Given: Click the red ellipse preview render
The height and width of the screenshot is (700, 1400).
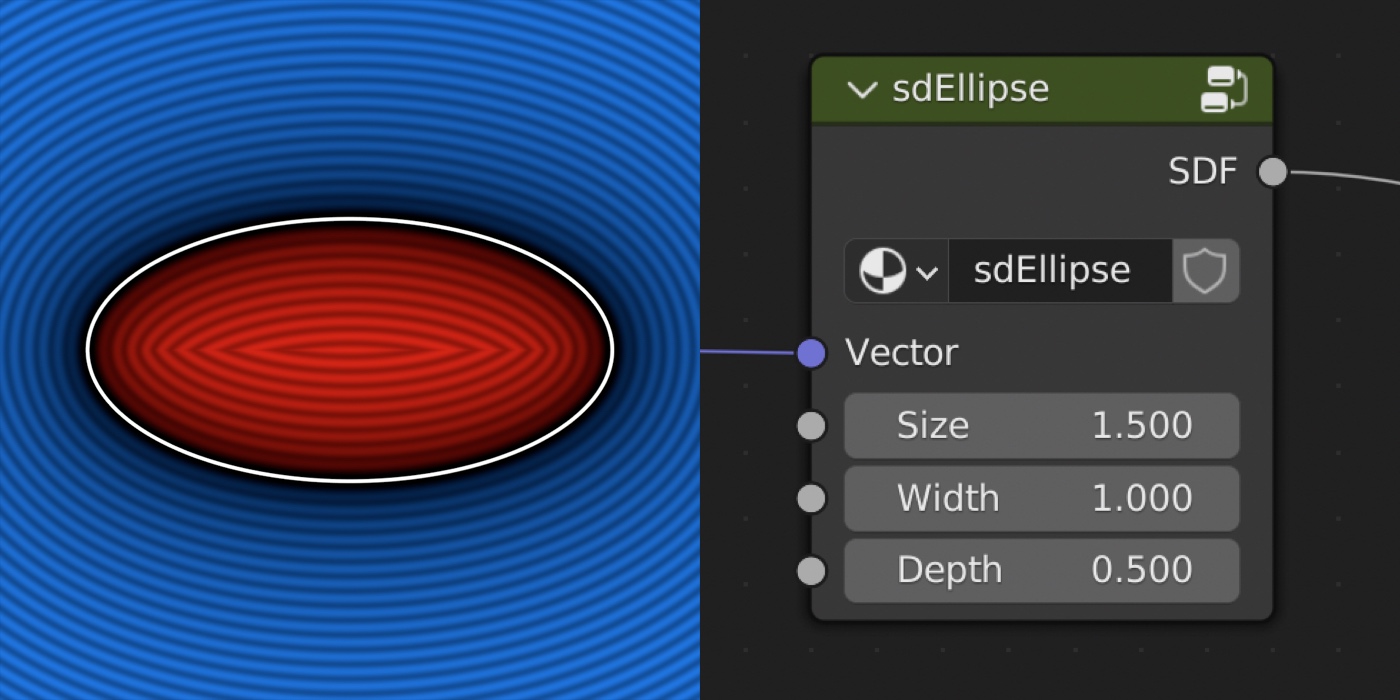Looking at the screenshot, I should [x=350, y=350].
